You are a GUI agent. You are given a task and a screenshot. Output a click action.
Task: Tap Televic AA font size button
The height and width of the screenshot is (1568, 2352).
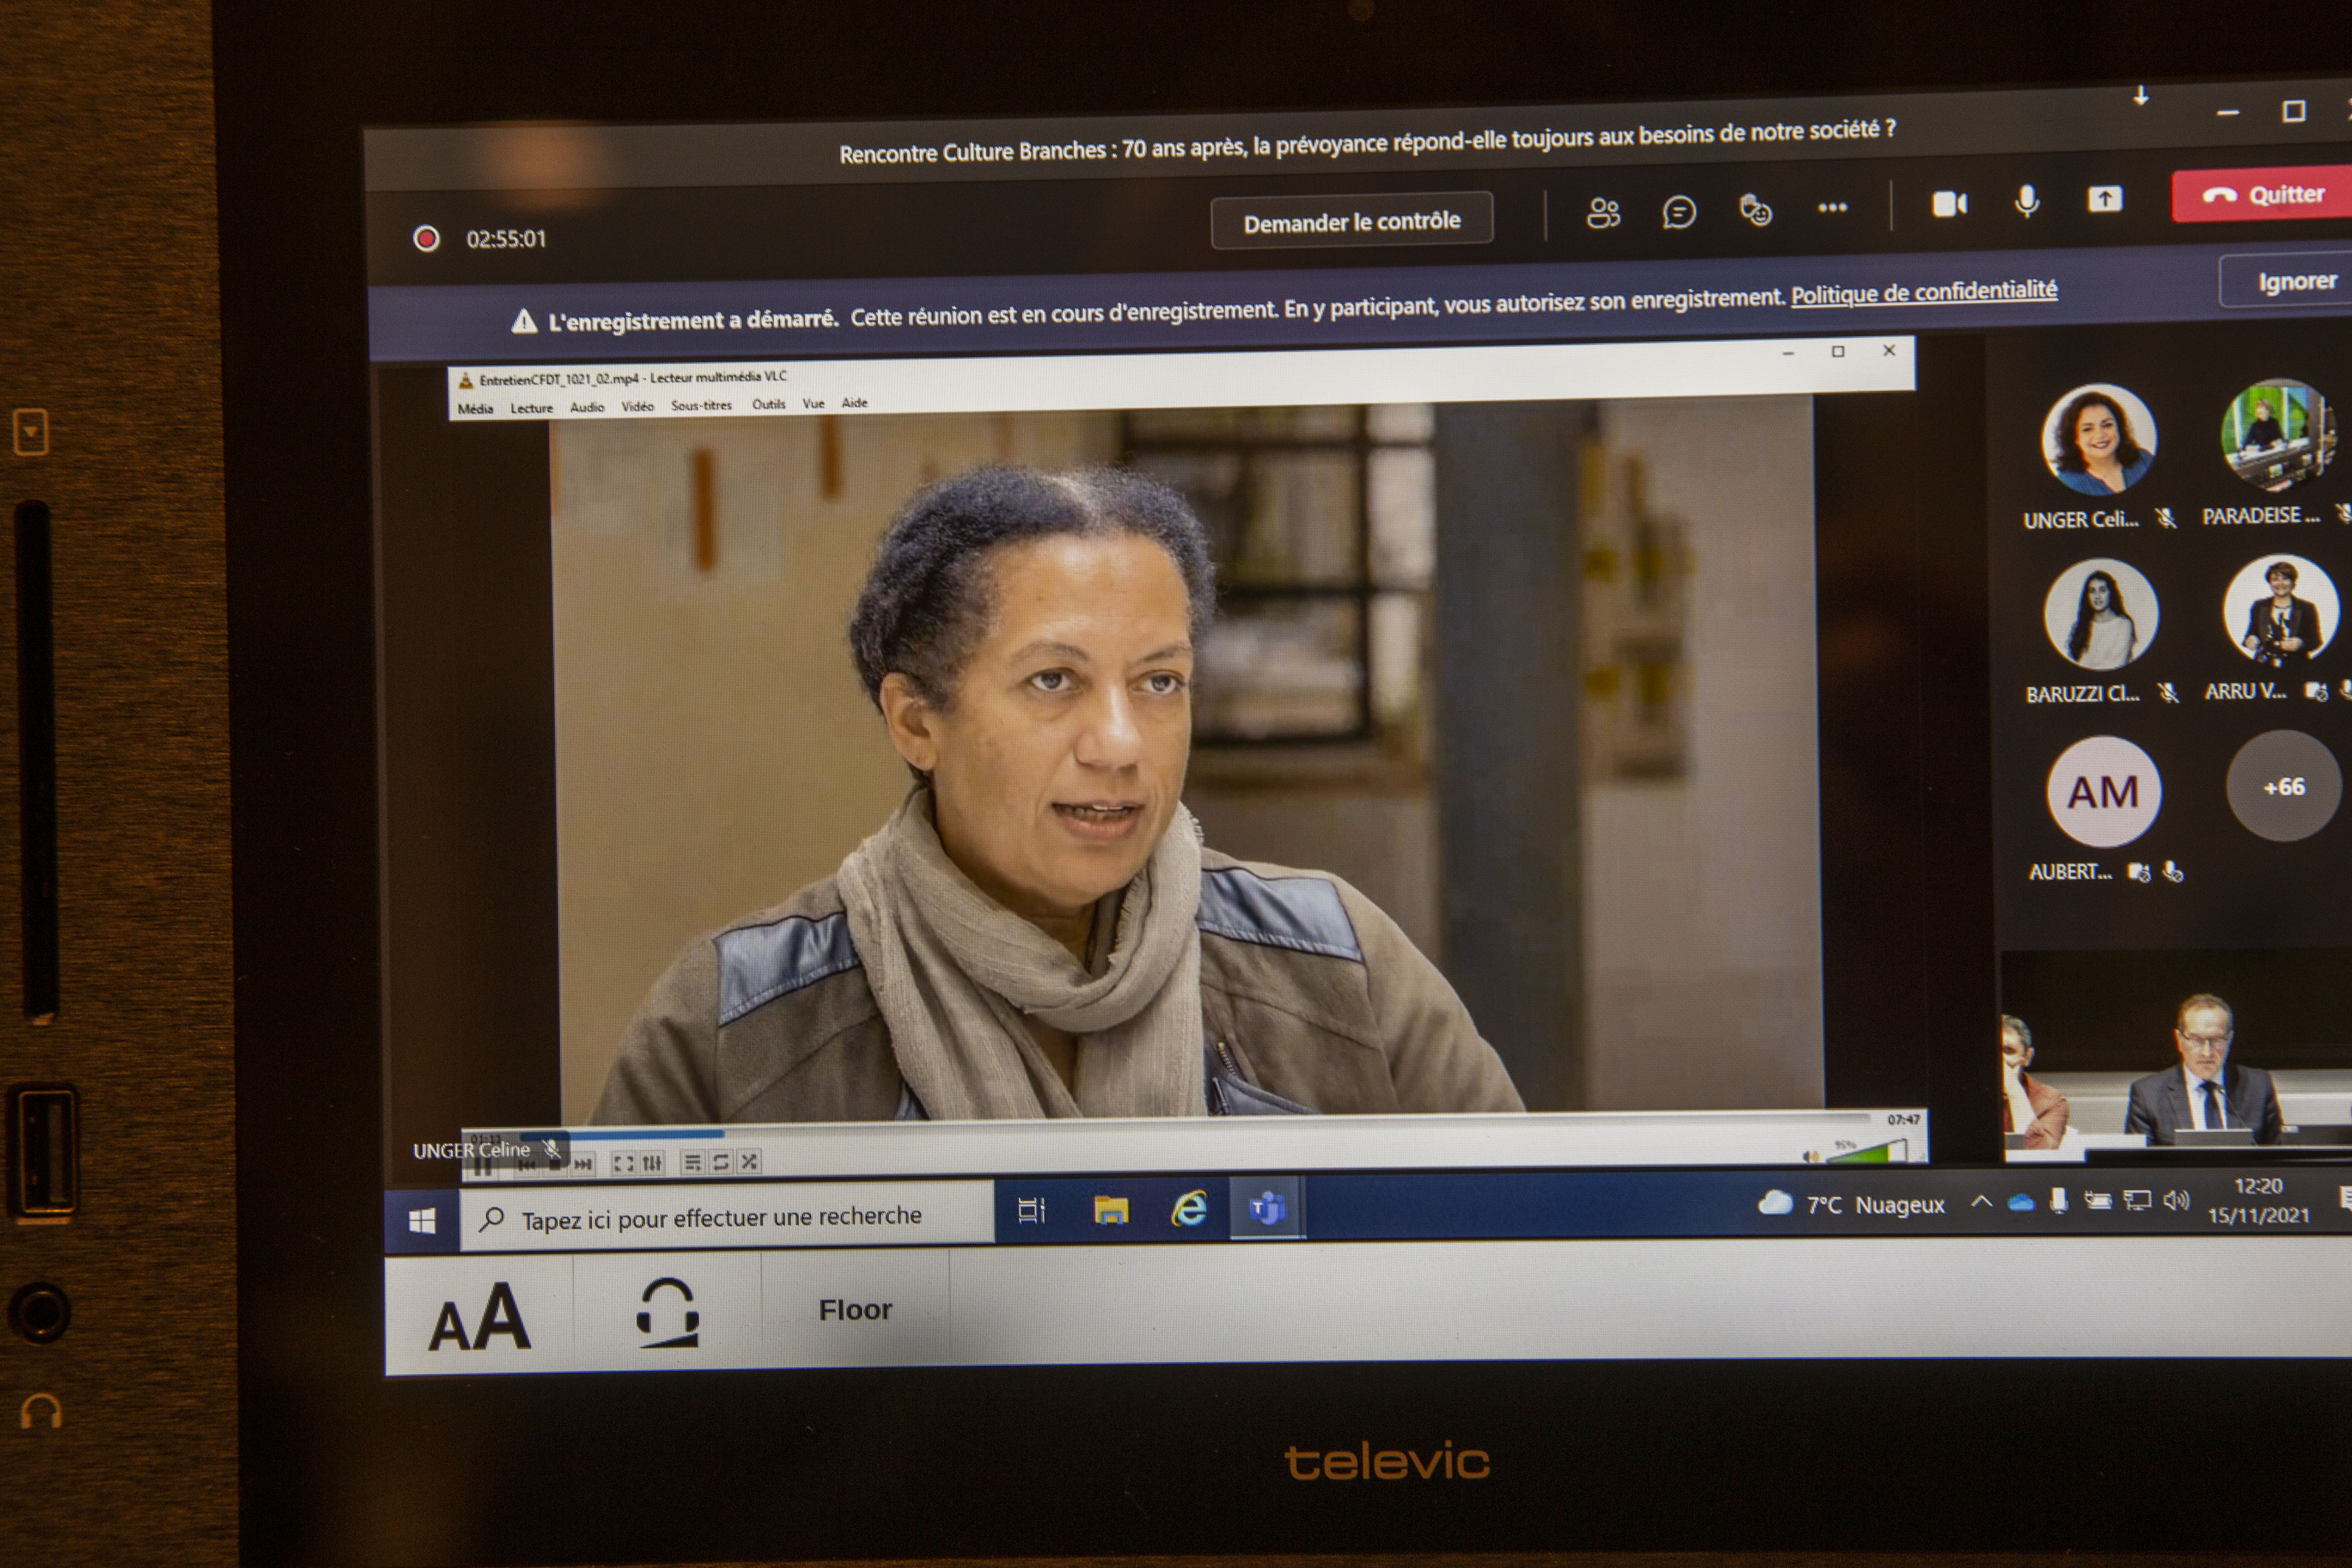click(x=479, y=1316)
